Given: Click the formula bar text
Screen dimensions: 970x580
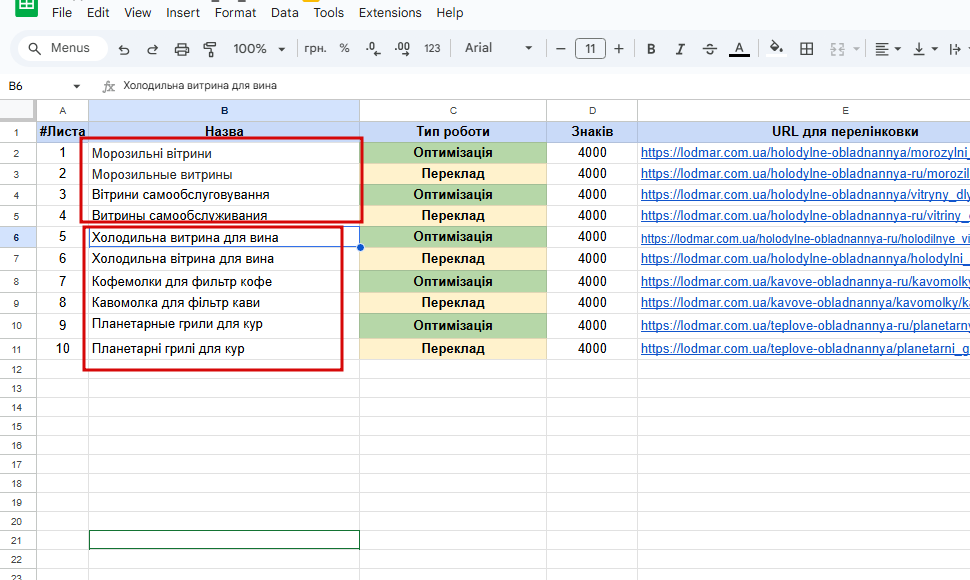Looking at the screenshot, I should pyautogui.click(x=200, y=85).
